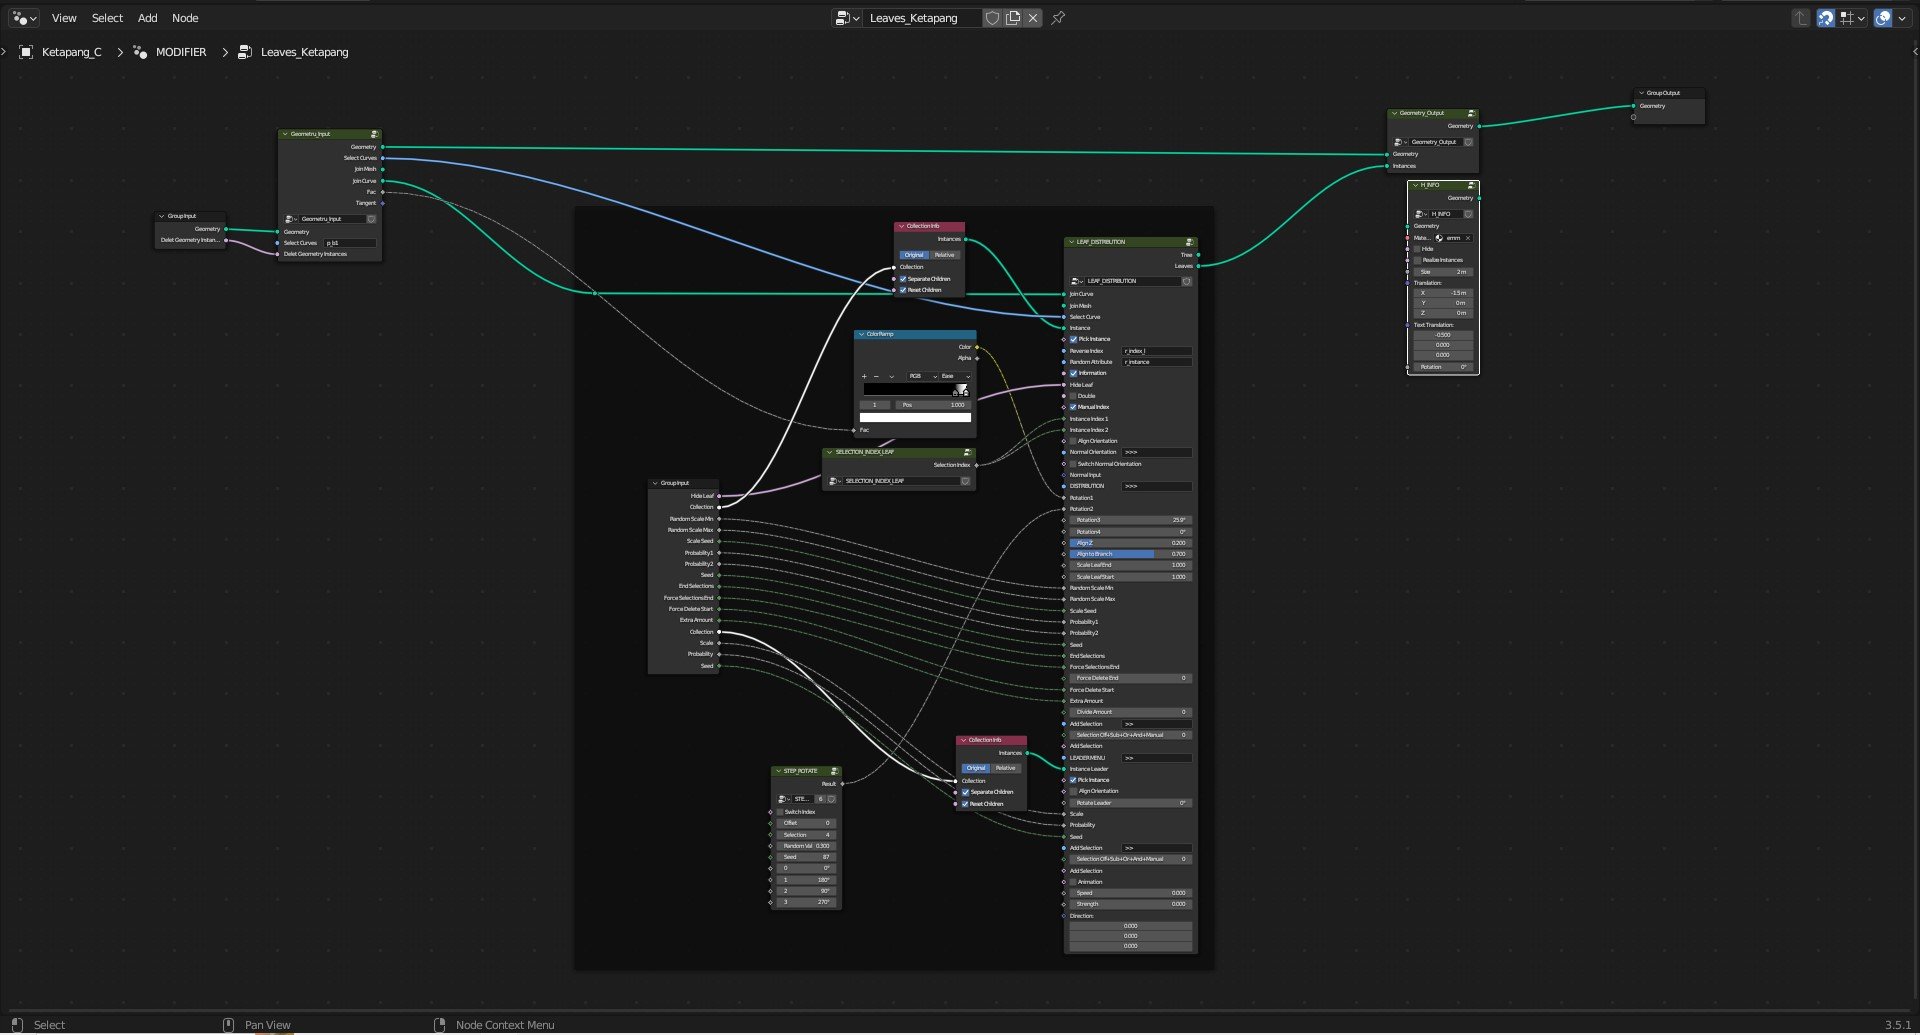Click the Ketapang_C breadcrumb label
This screenshot has width=1920, height=1035.
[x=72, y=52]
